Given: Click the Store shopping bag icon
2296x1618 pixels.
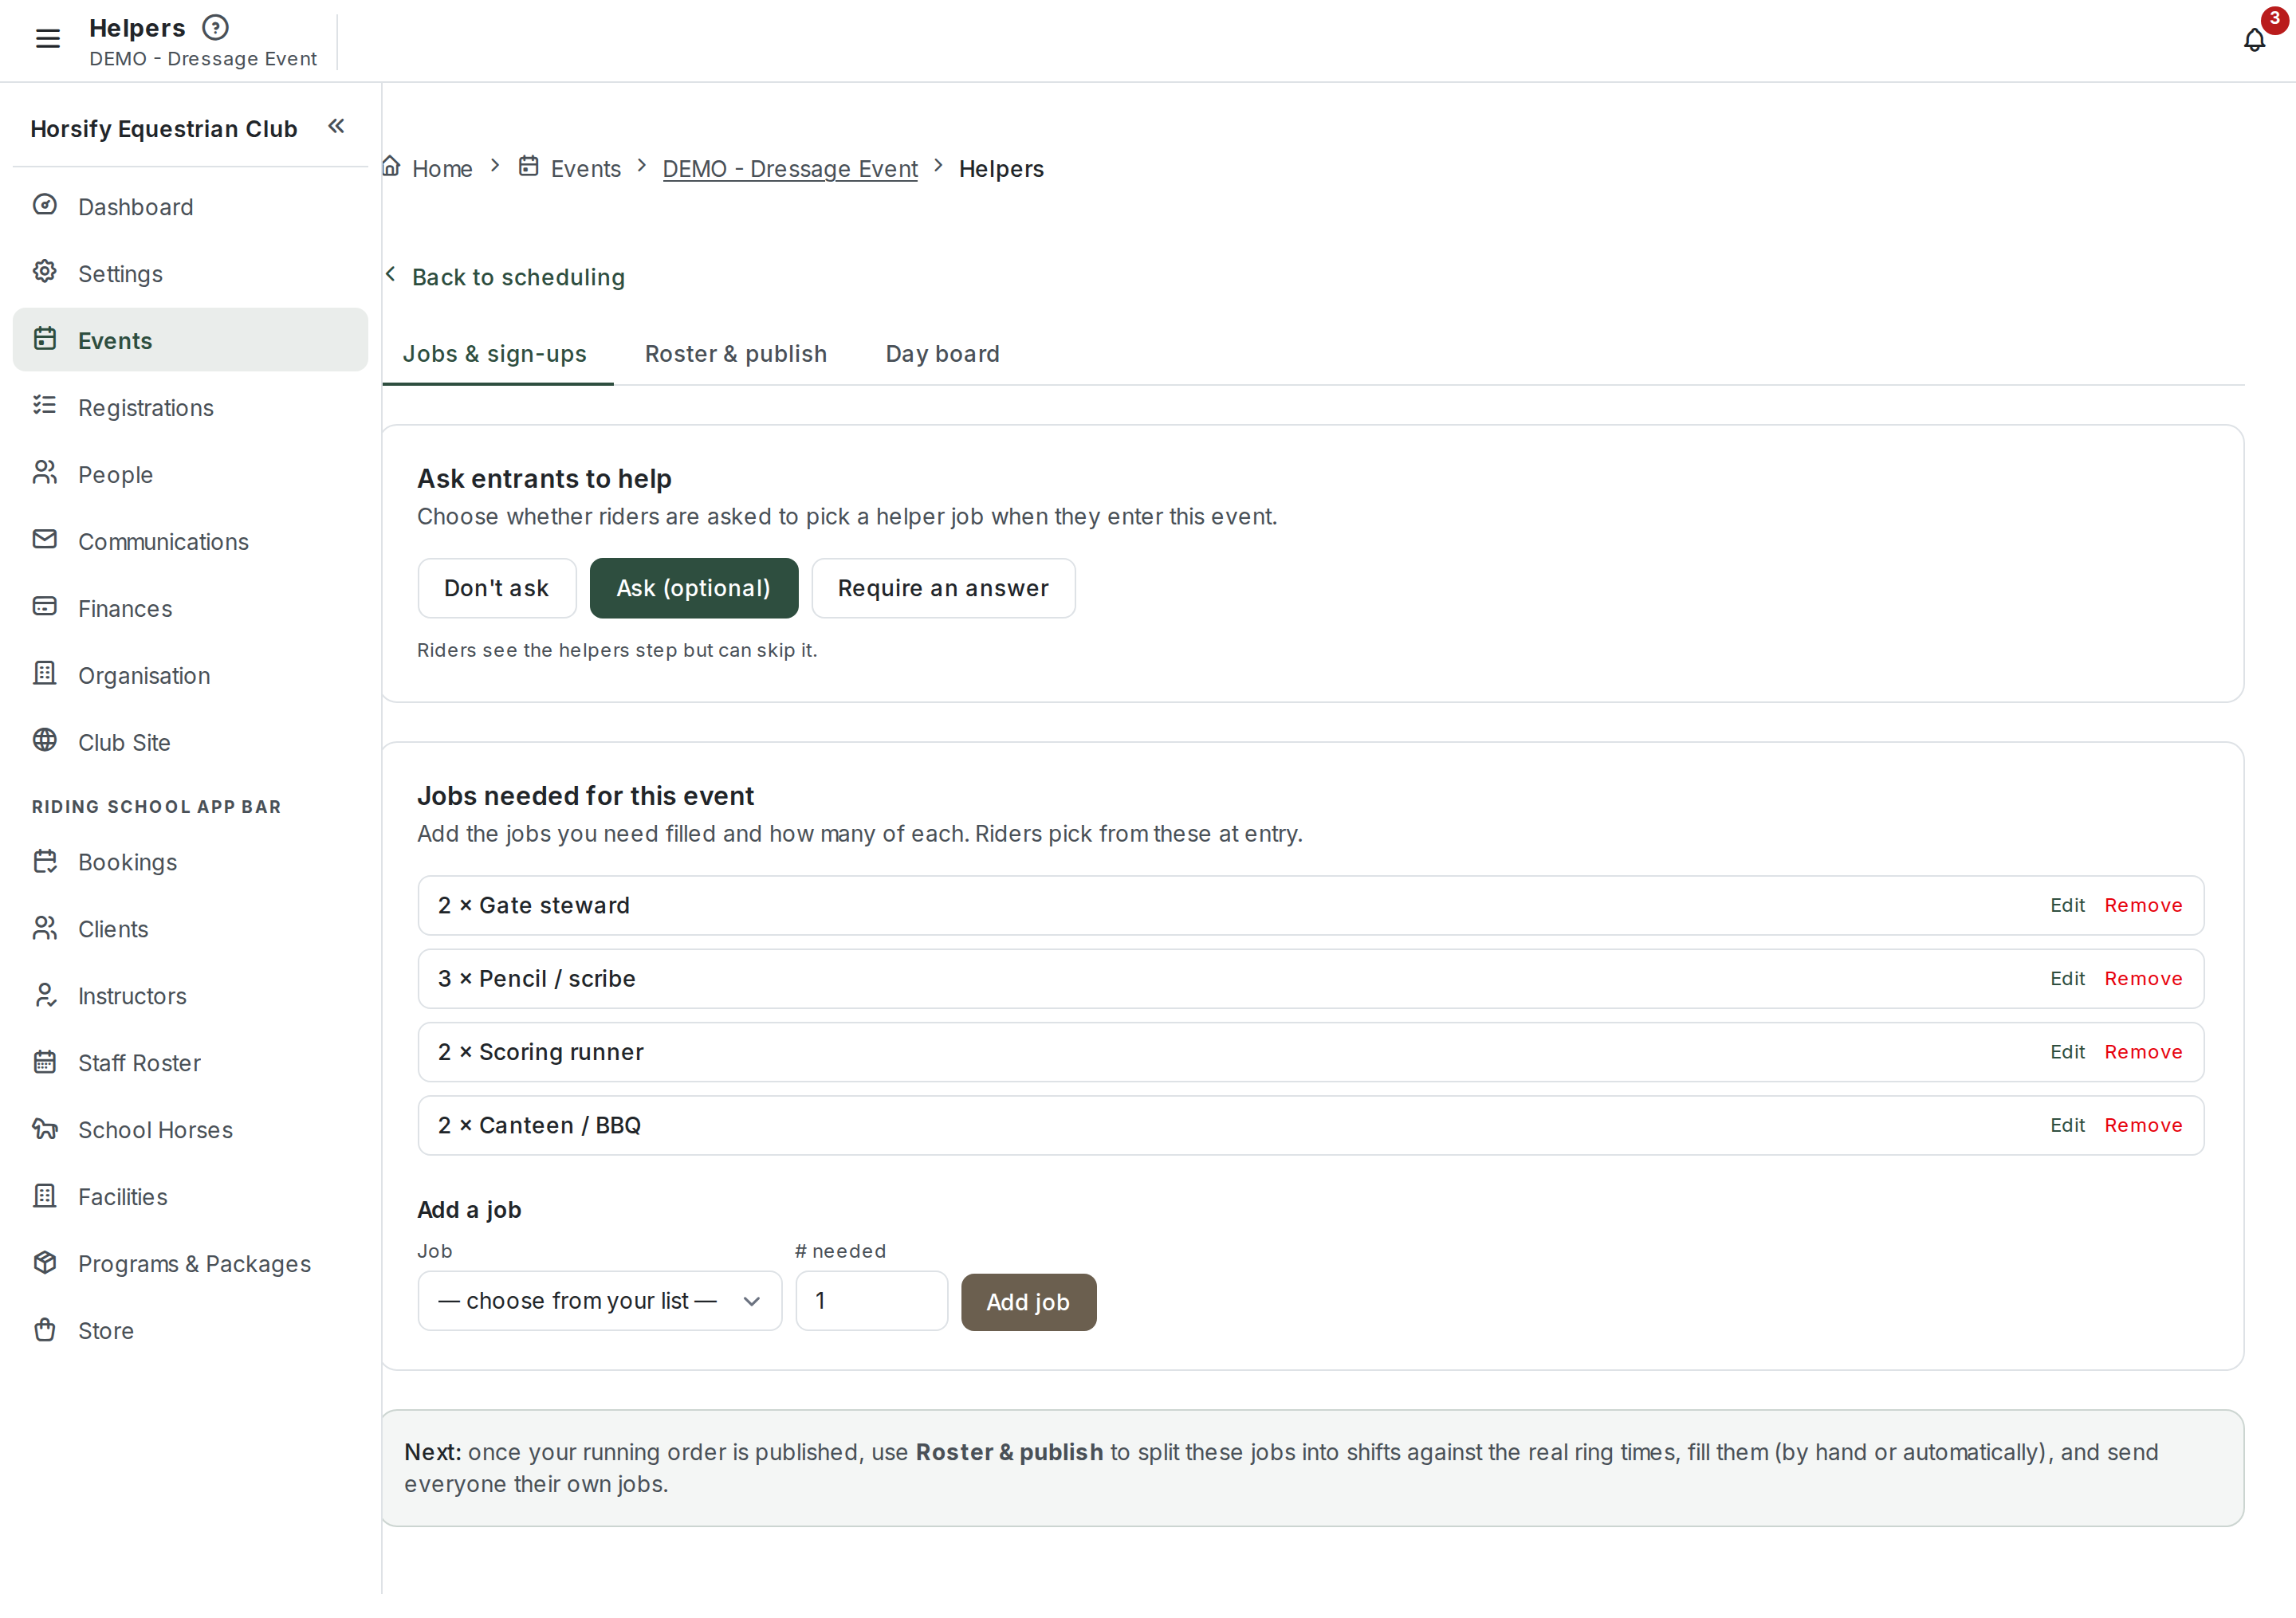Looking at the screenshot, I should point(45,1330).
